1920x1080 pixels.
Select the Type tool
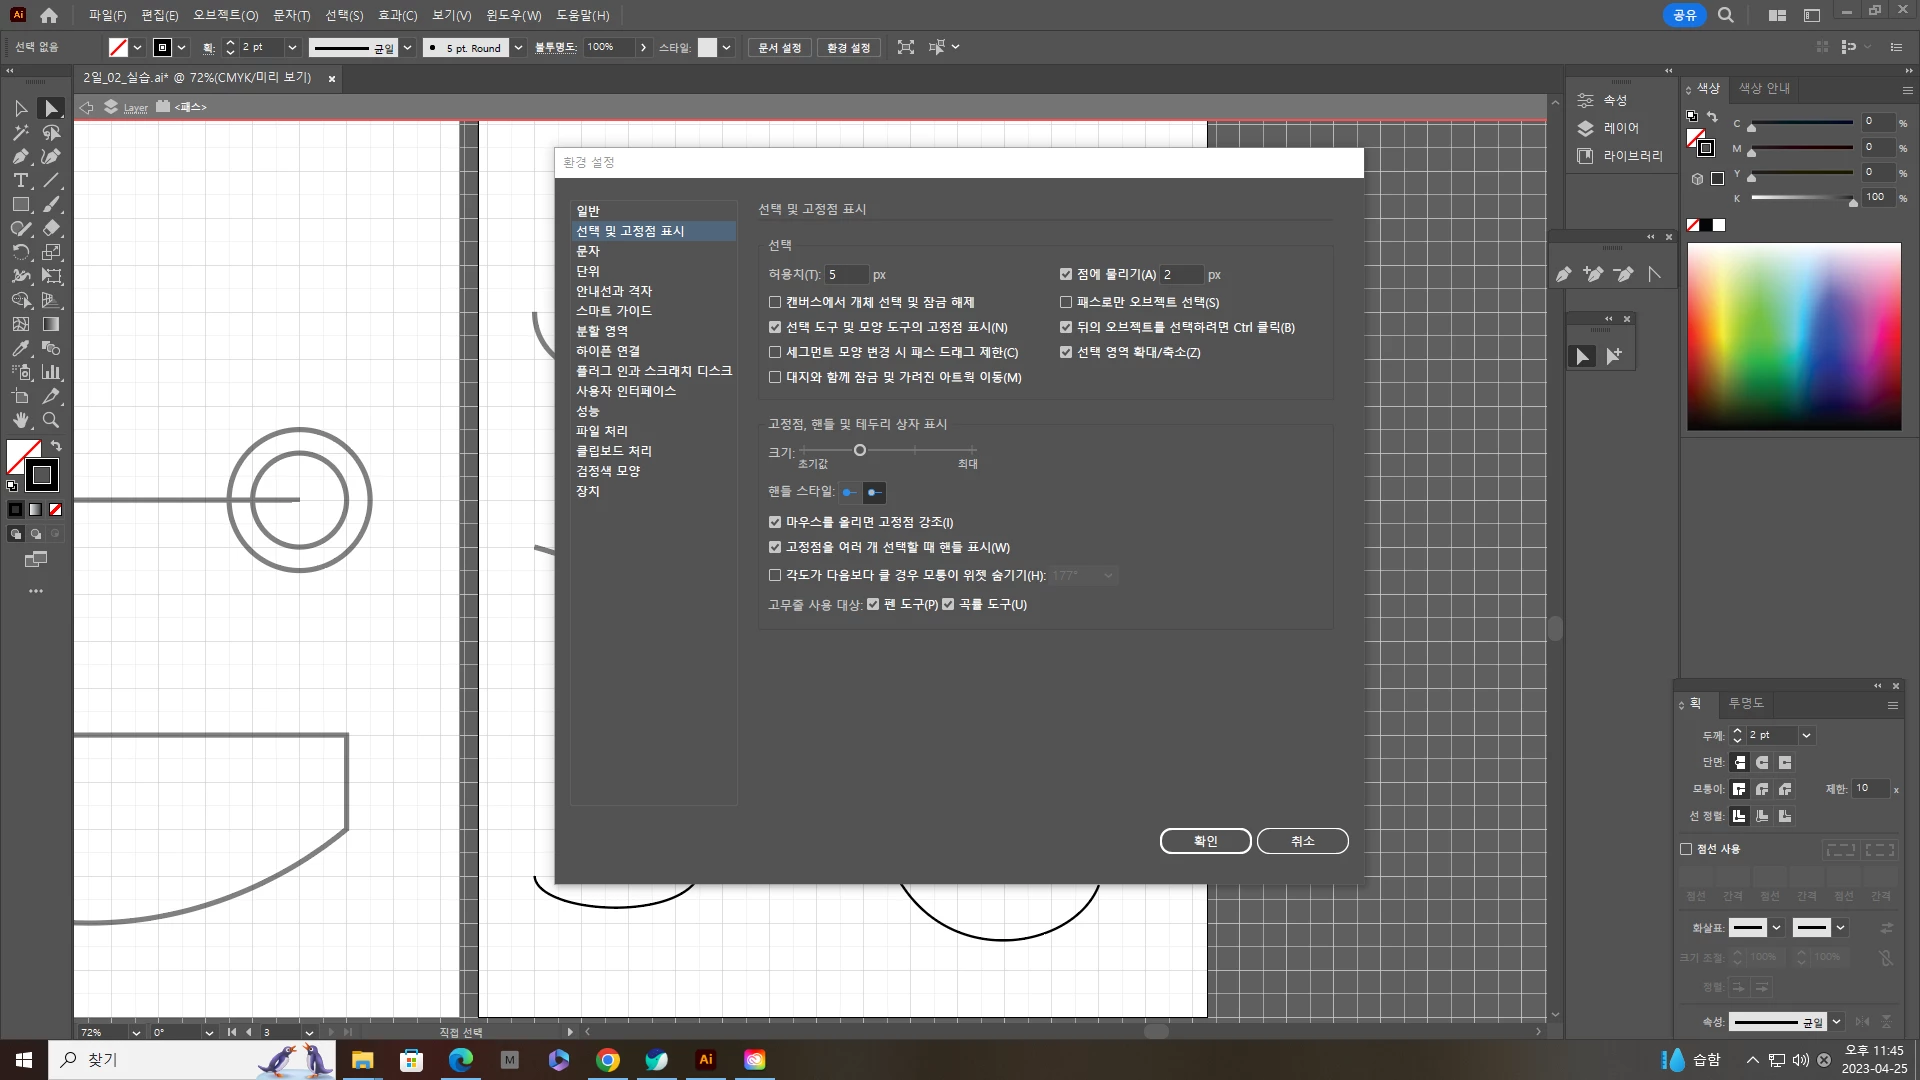(20, 180)
